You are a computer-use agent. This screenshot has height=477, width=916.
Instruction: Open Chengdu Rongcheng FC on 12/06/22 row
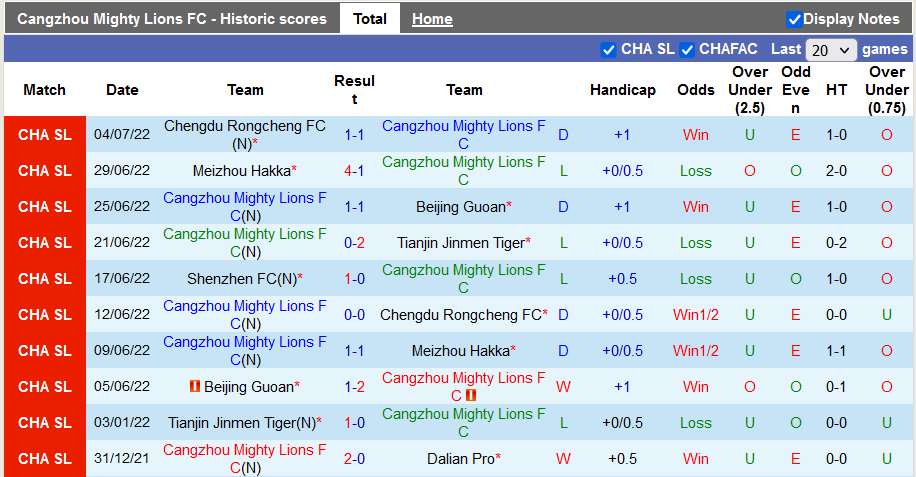pyautogui.click(x=461, y=315)
